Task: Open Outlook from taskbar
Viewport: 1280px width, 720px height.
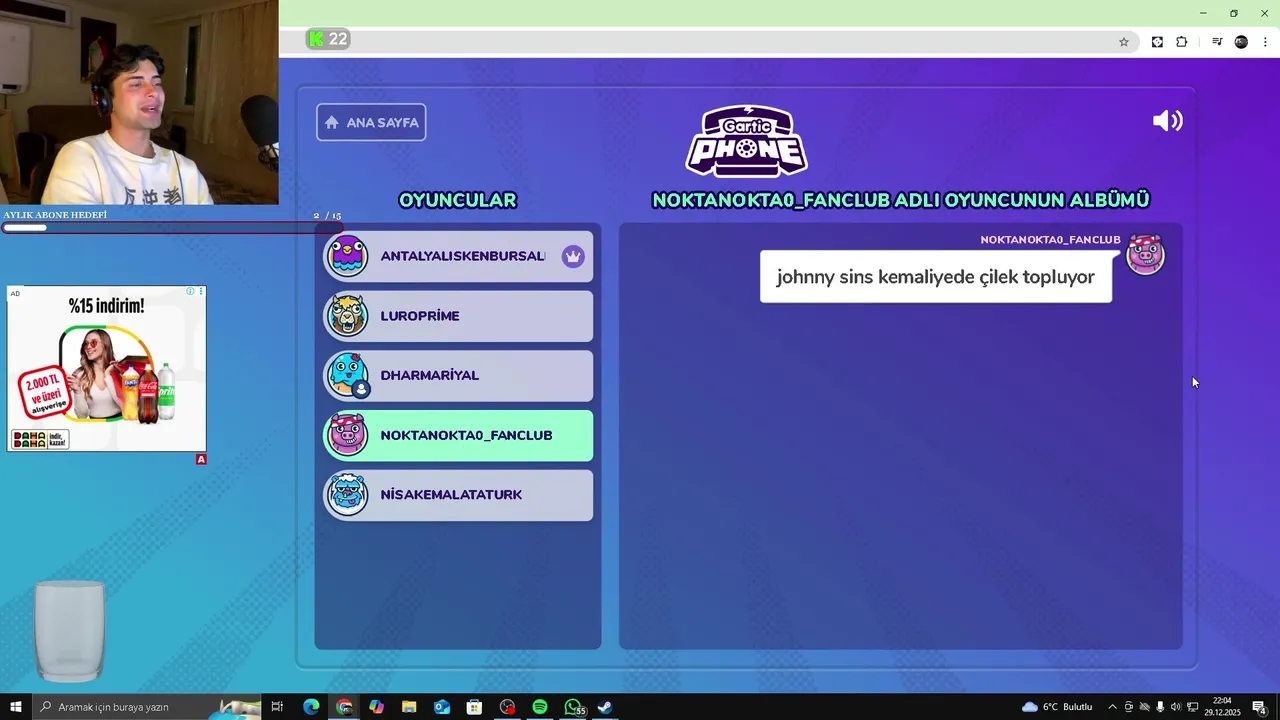Action: click(x=442, y=707)
